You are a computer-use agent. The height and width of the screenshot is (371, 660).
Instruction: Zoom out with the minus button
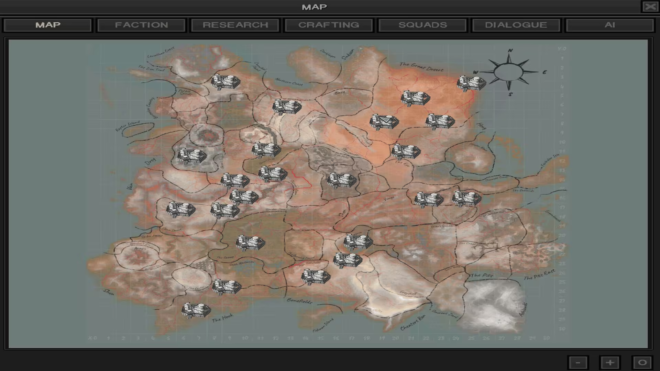coord(578,362)
